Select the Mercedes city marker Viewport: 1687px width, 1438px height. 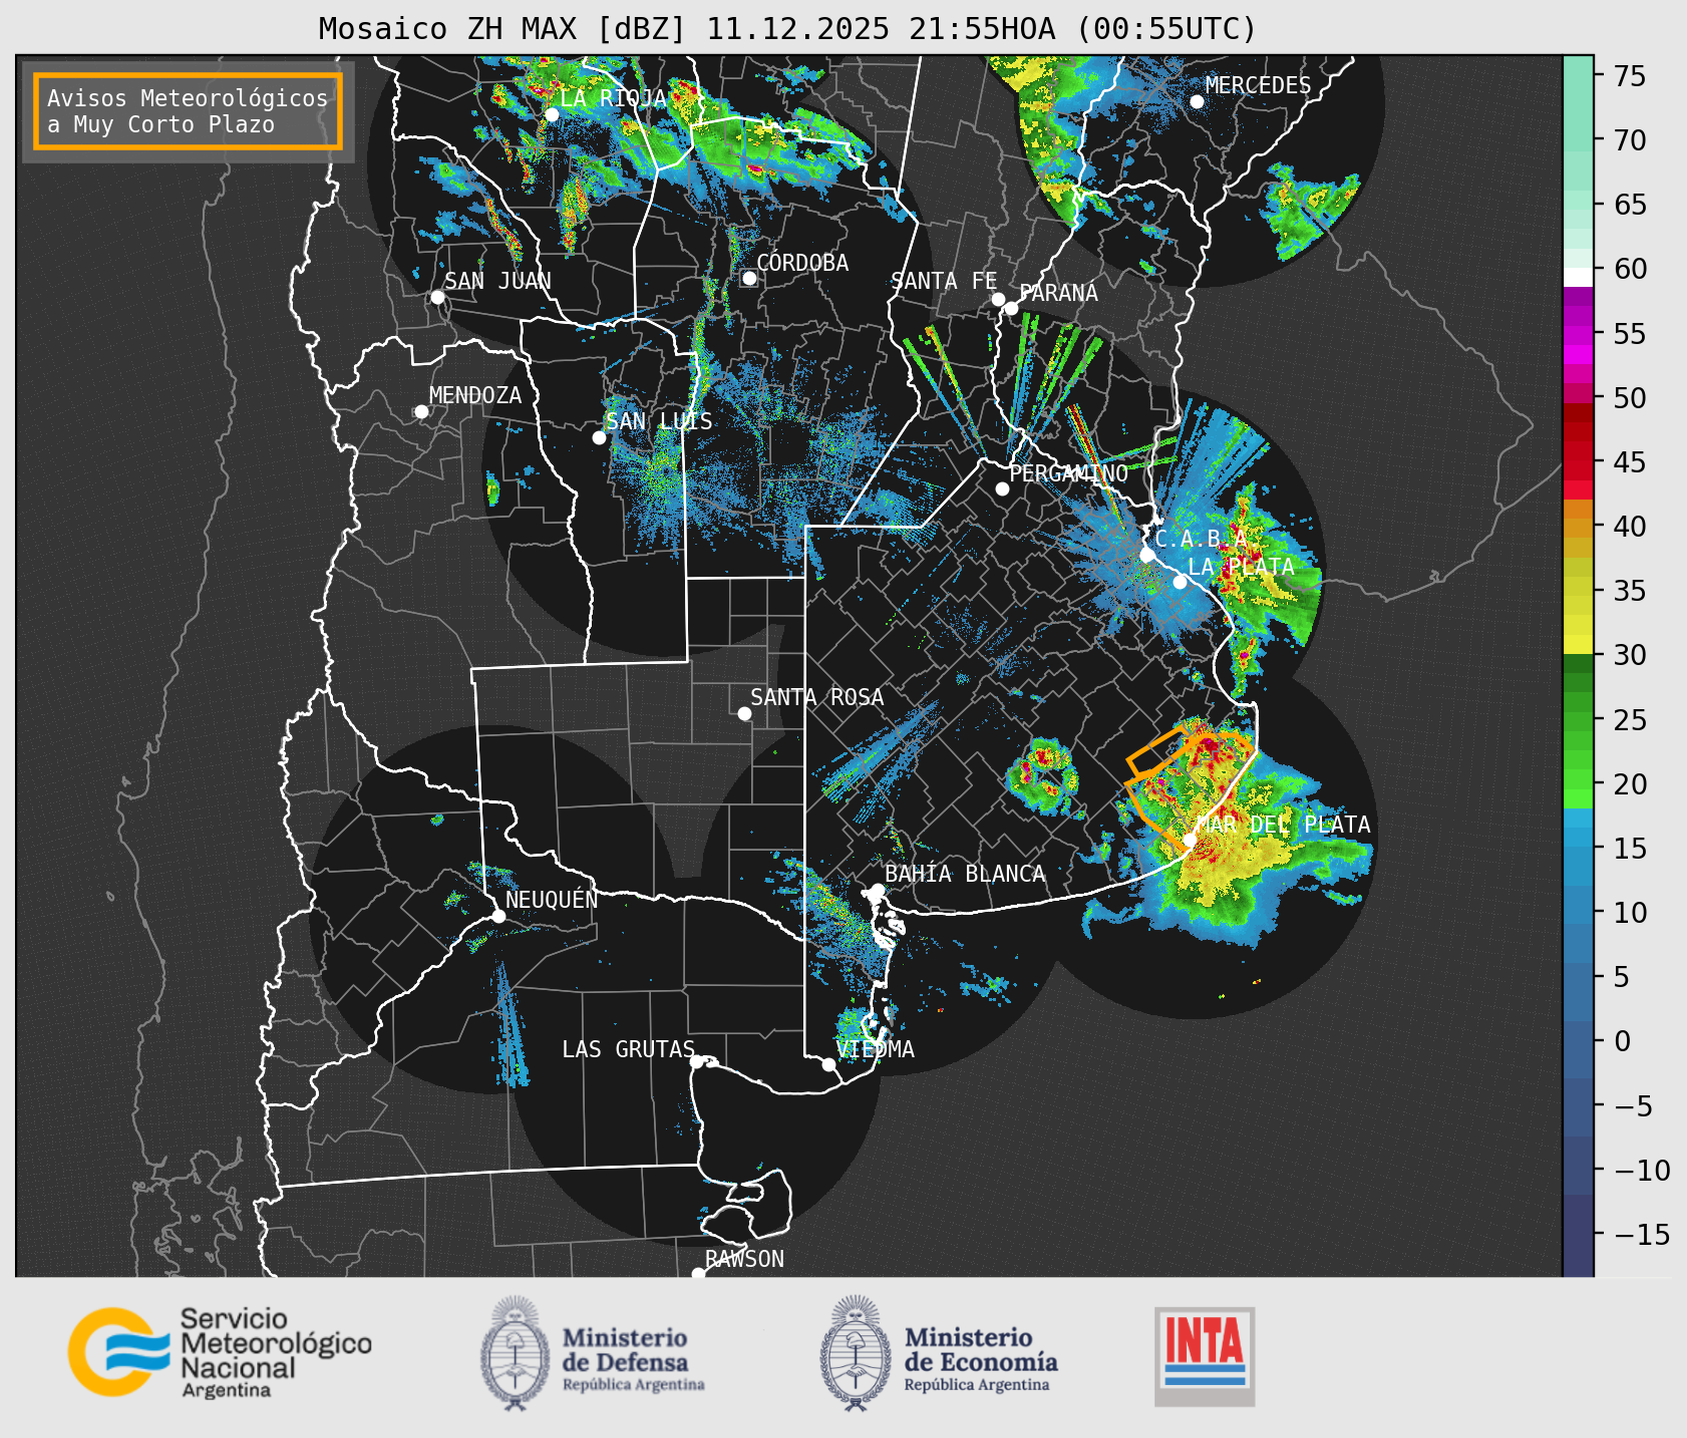click(1196, 101)
